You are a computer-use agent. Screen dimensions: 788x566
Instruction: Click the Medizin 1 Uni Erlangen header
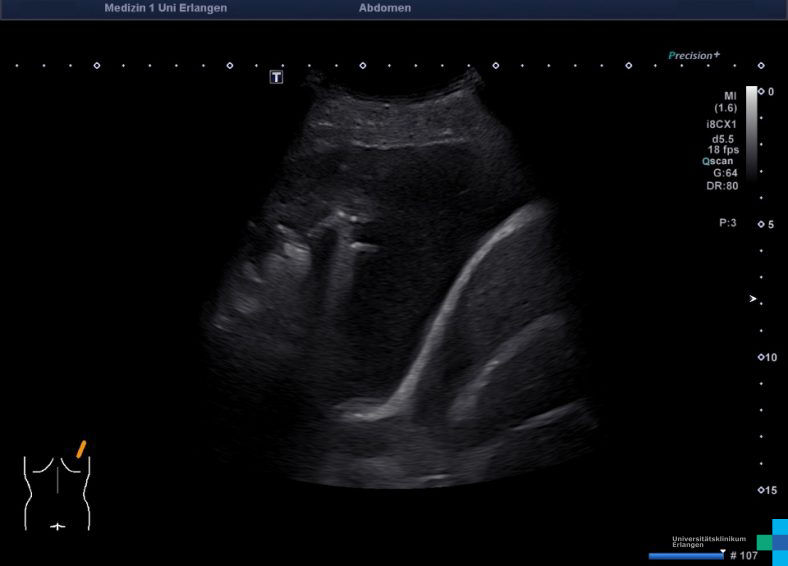(x=165, y=8)
